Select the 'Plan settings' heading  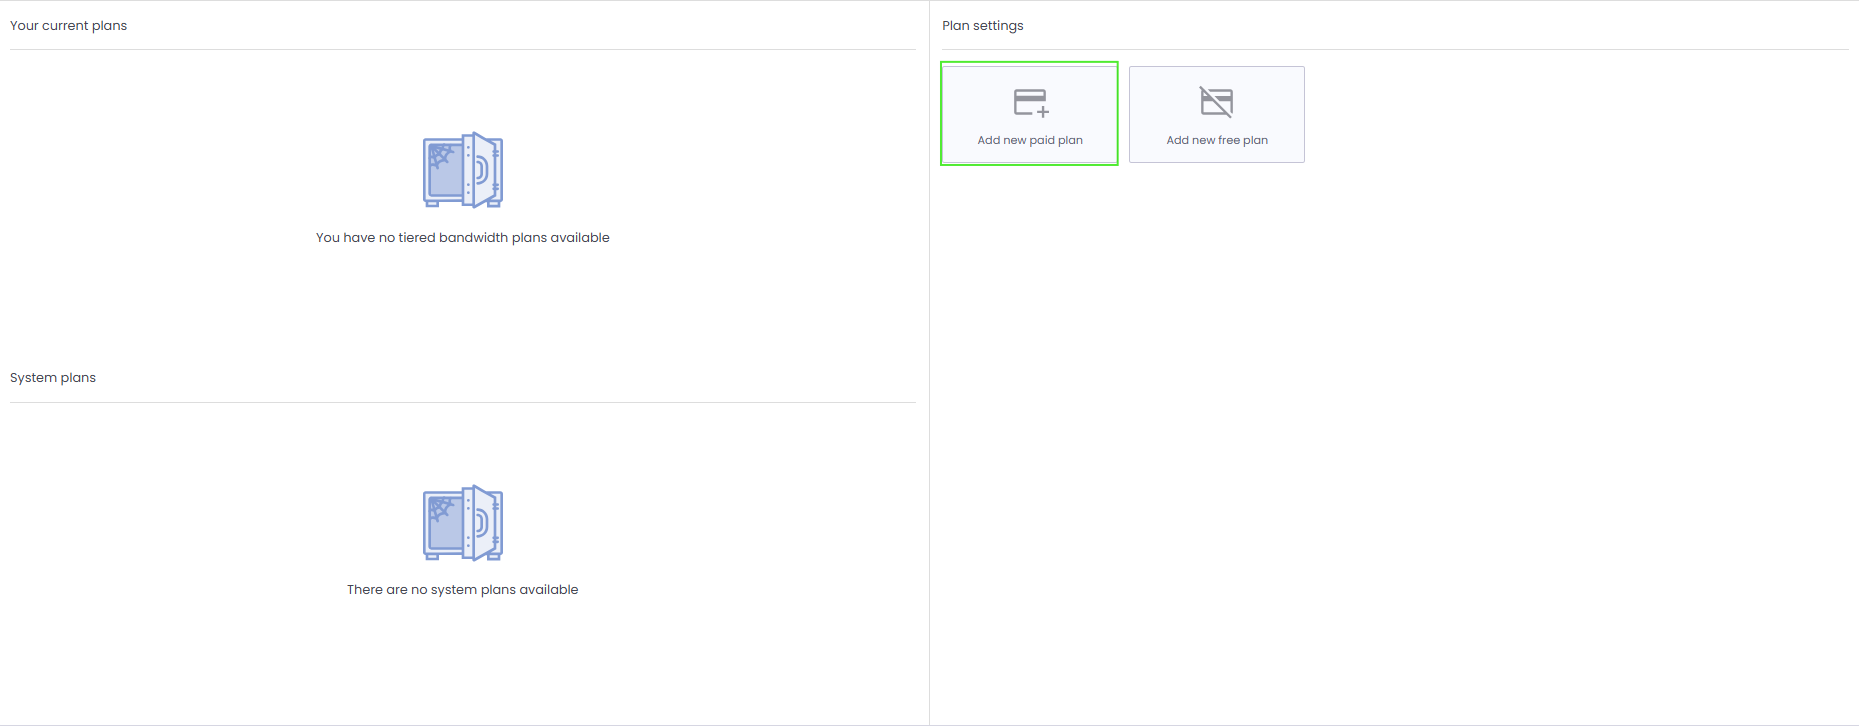point(983,26)
